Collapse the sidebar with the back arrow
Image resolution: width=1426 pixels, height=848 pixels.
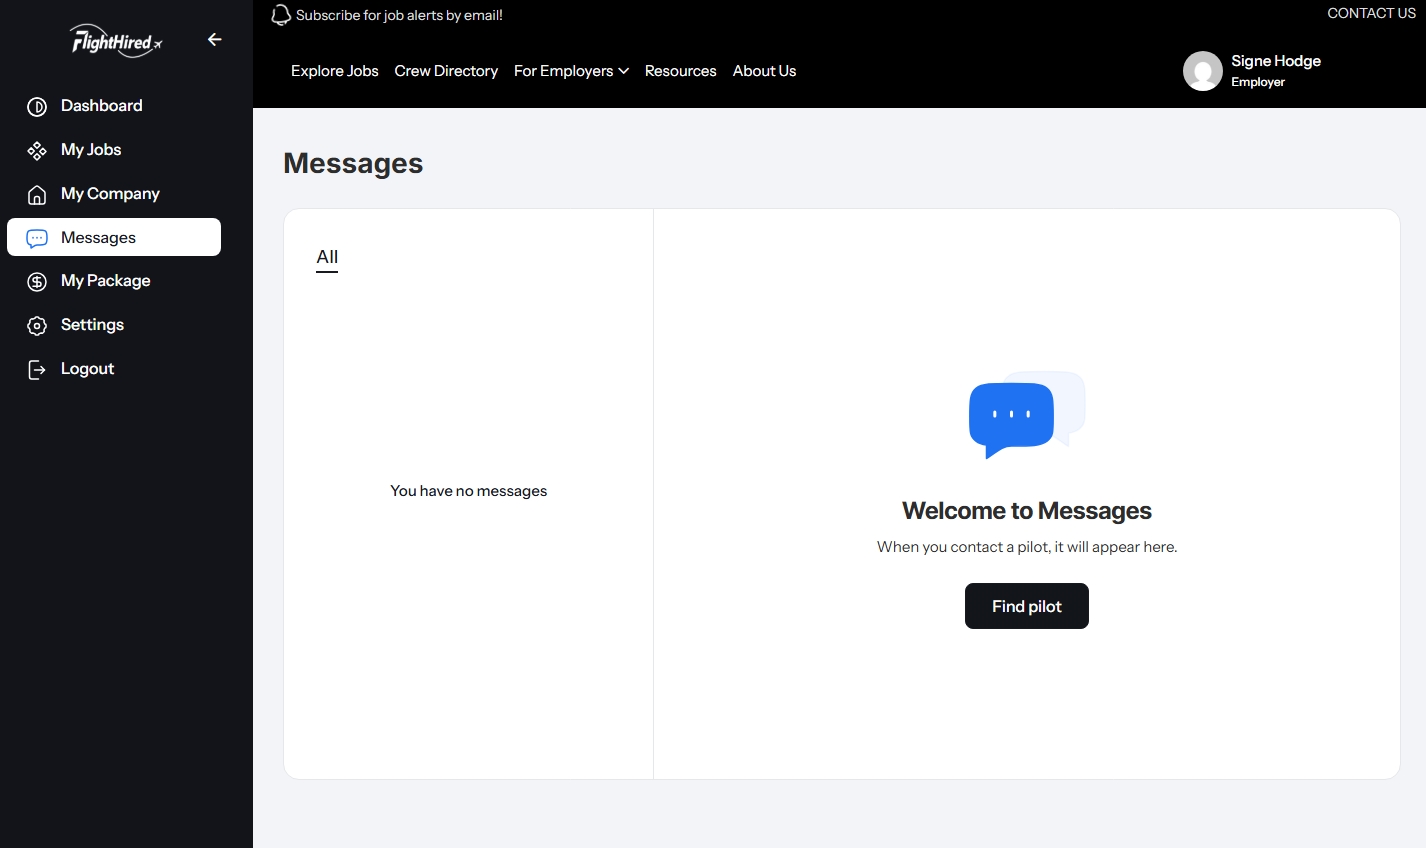(215, 39)
